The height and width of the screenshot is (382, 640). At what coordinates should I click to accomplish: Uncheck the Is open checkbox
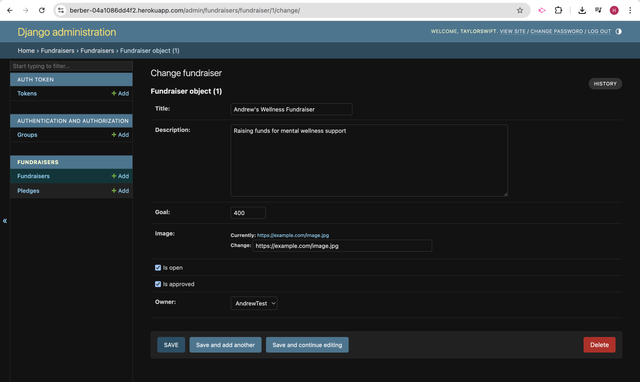point(158,268)
